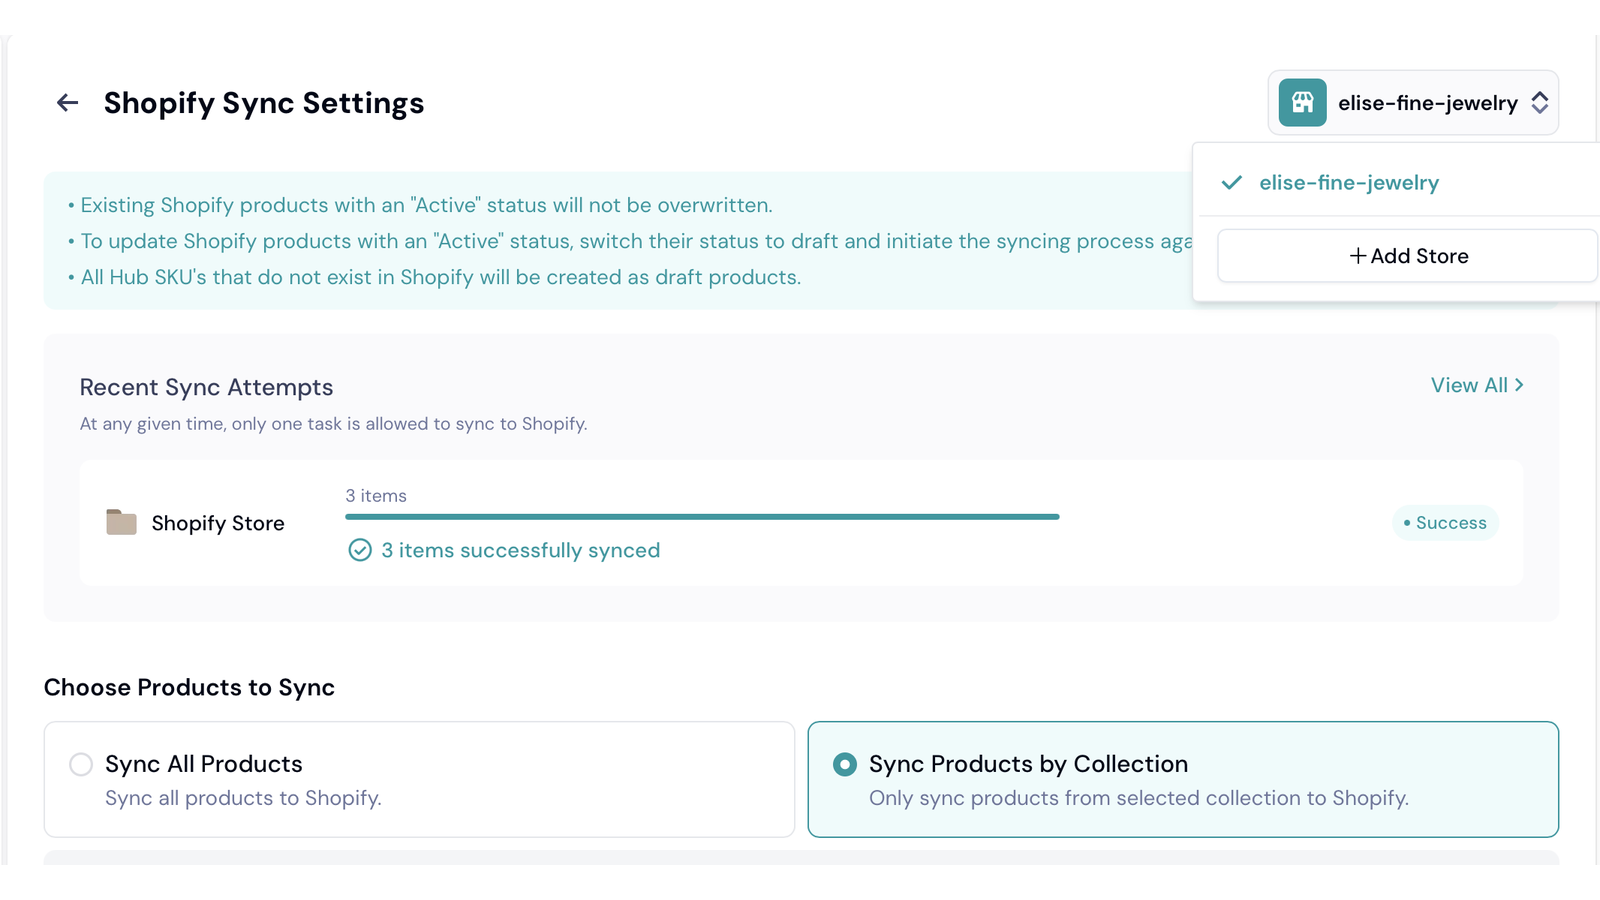Click the sync progress bar
Viewport: 1600px width, 900px height.
702,517
